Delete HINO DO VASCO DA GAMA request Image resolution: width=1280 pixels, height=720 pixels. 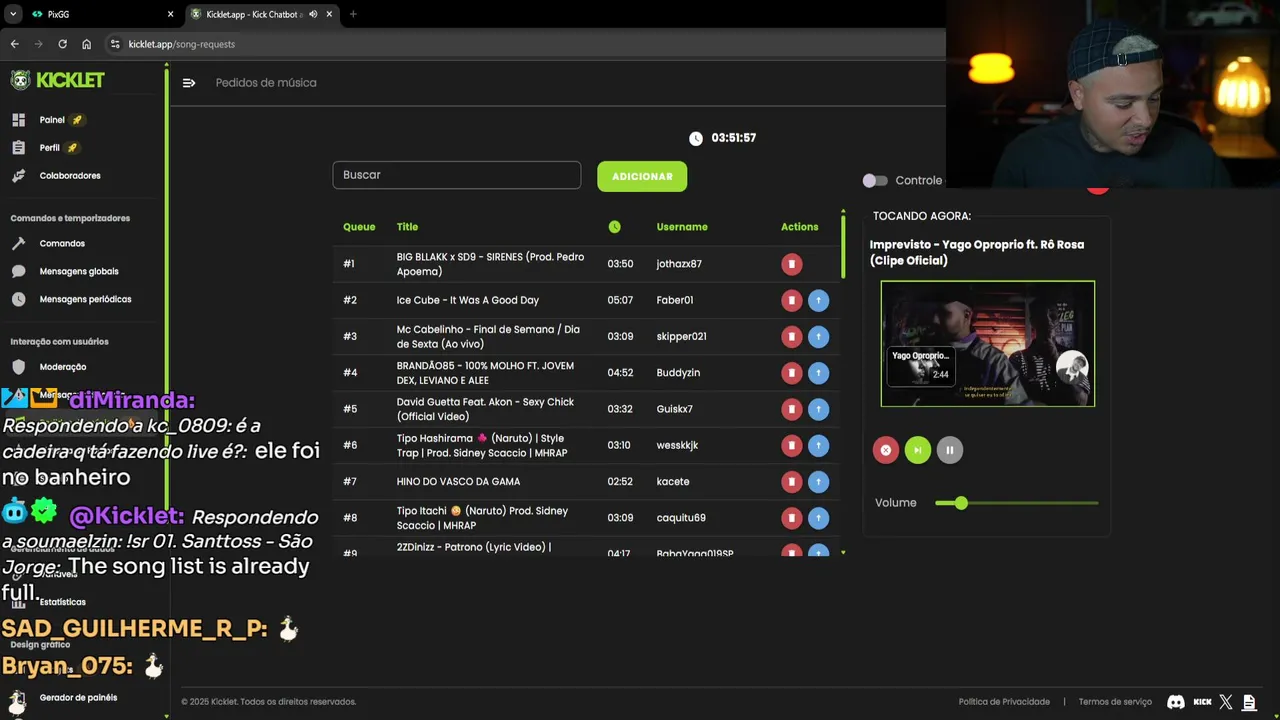[x=791, y=482]
